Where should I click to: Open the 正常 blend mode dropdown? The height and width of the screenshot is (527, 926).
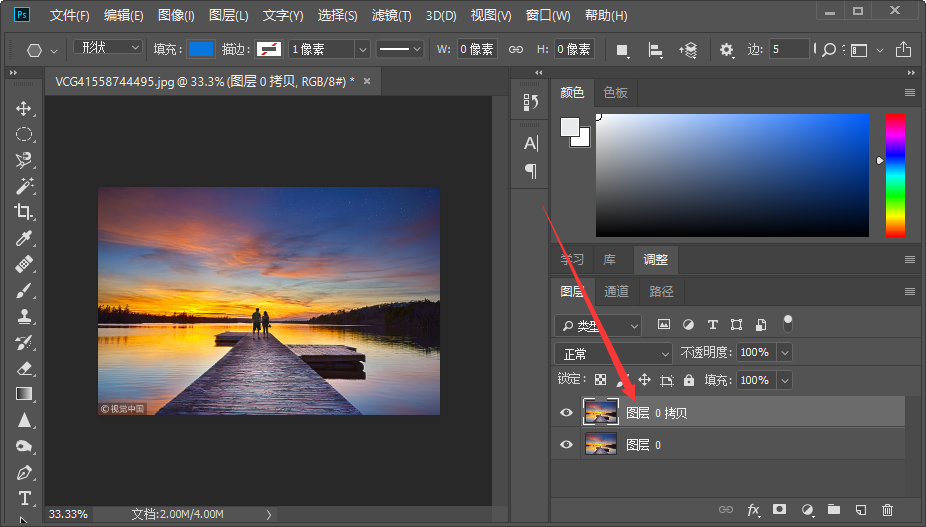[x=613, y=353]
